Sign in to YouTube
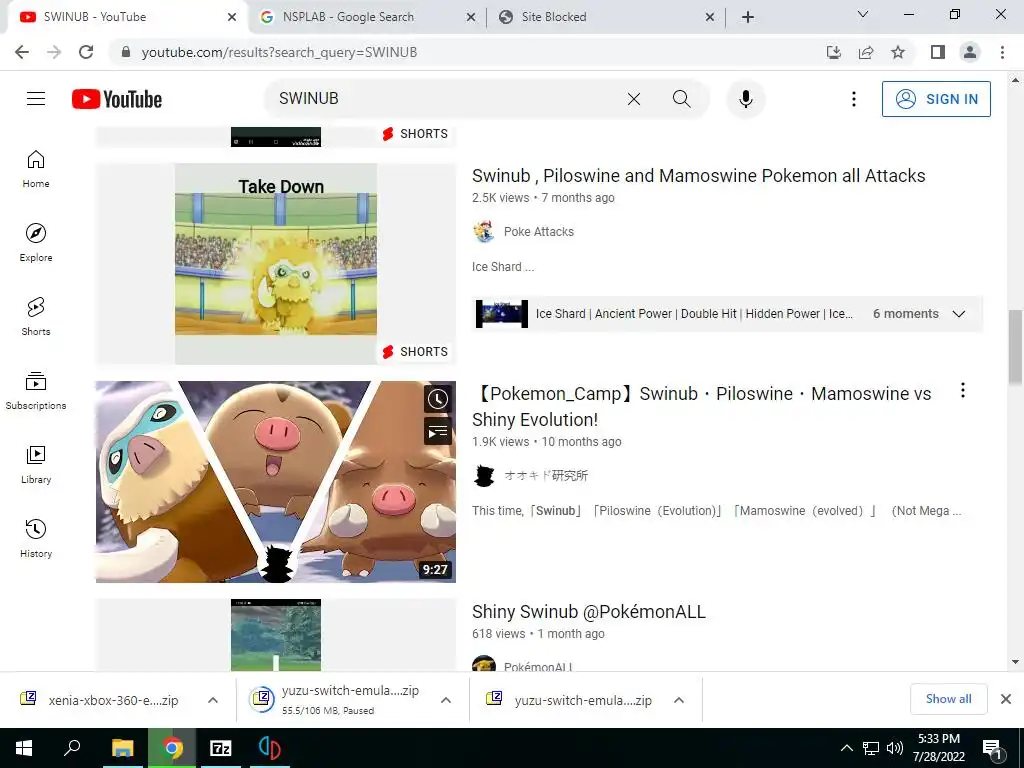Viewport: 1024px width, 768px height. pos(936,99)
